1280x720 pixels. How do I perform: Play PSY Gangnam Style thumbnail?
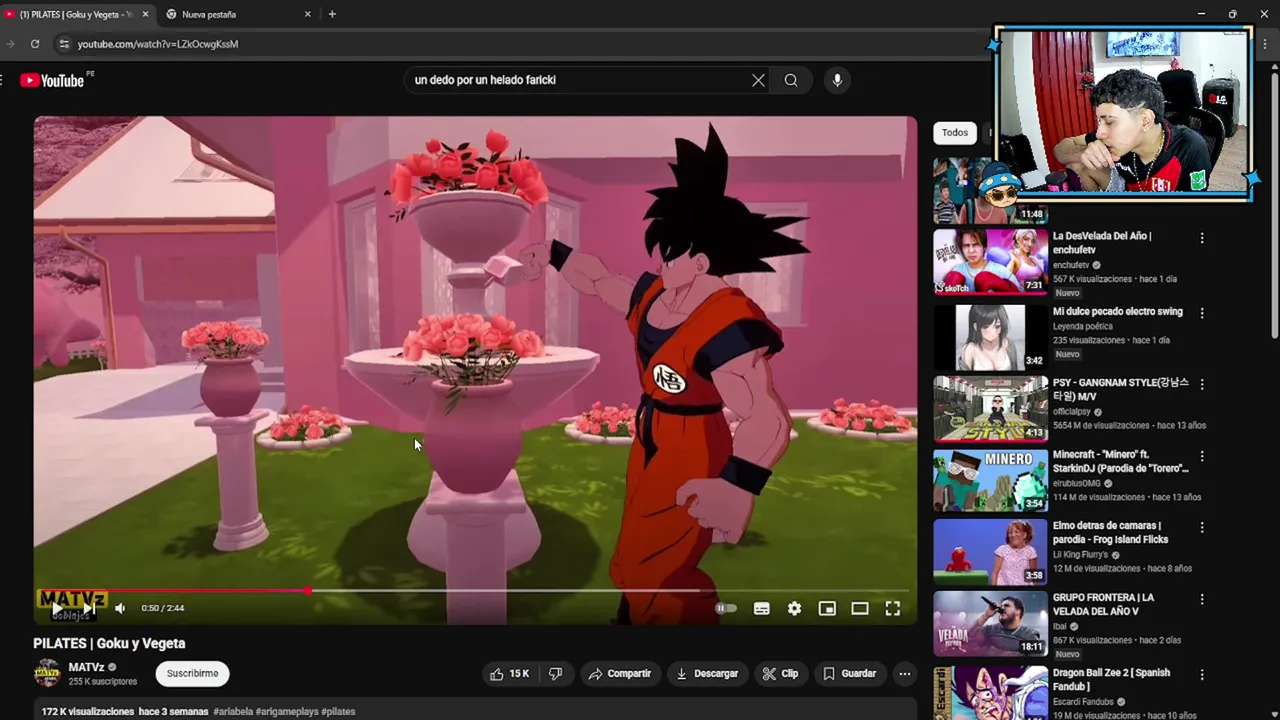click(x=990, y=408)
